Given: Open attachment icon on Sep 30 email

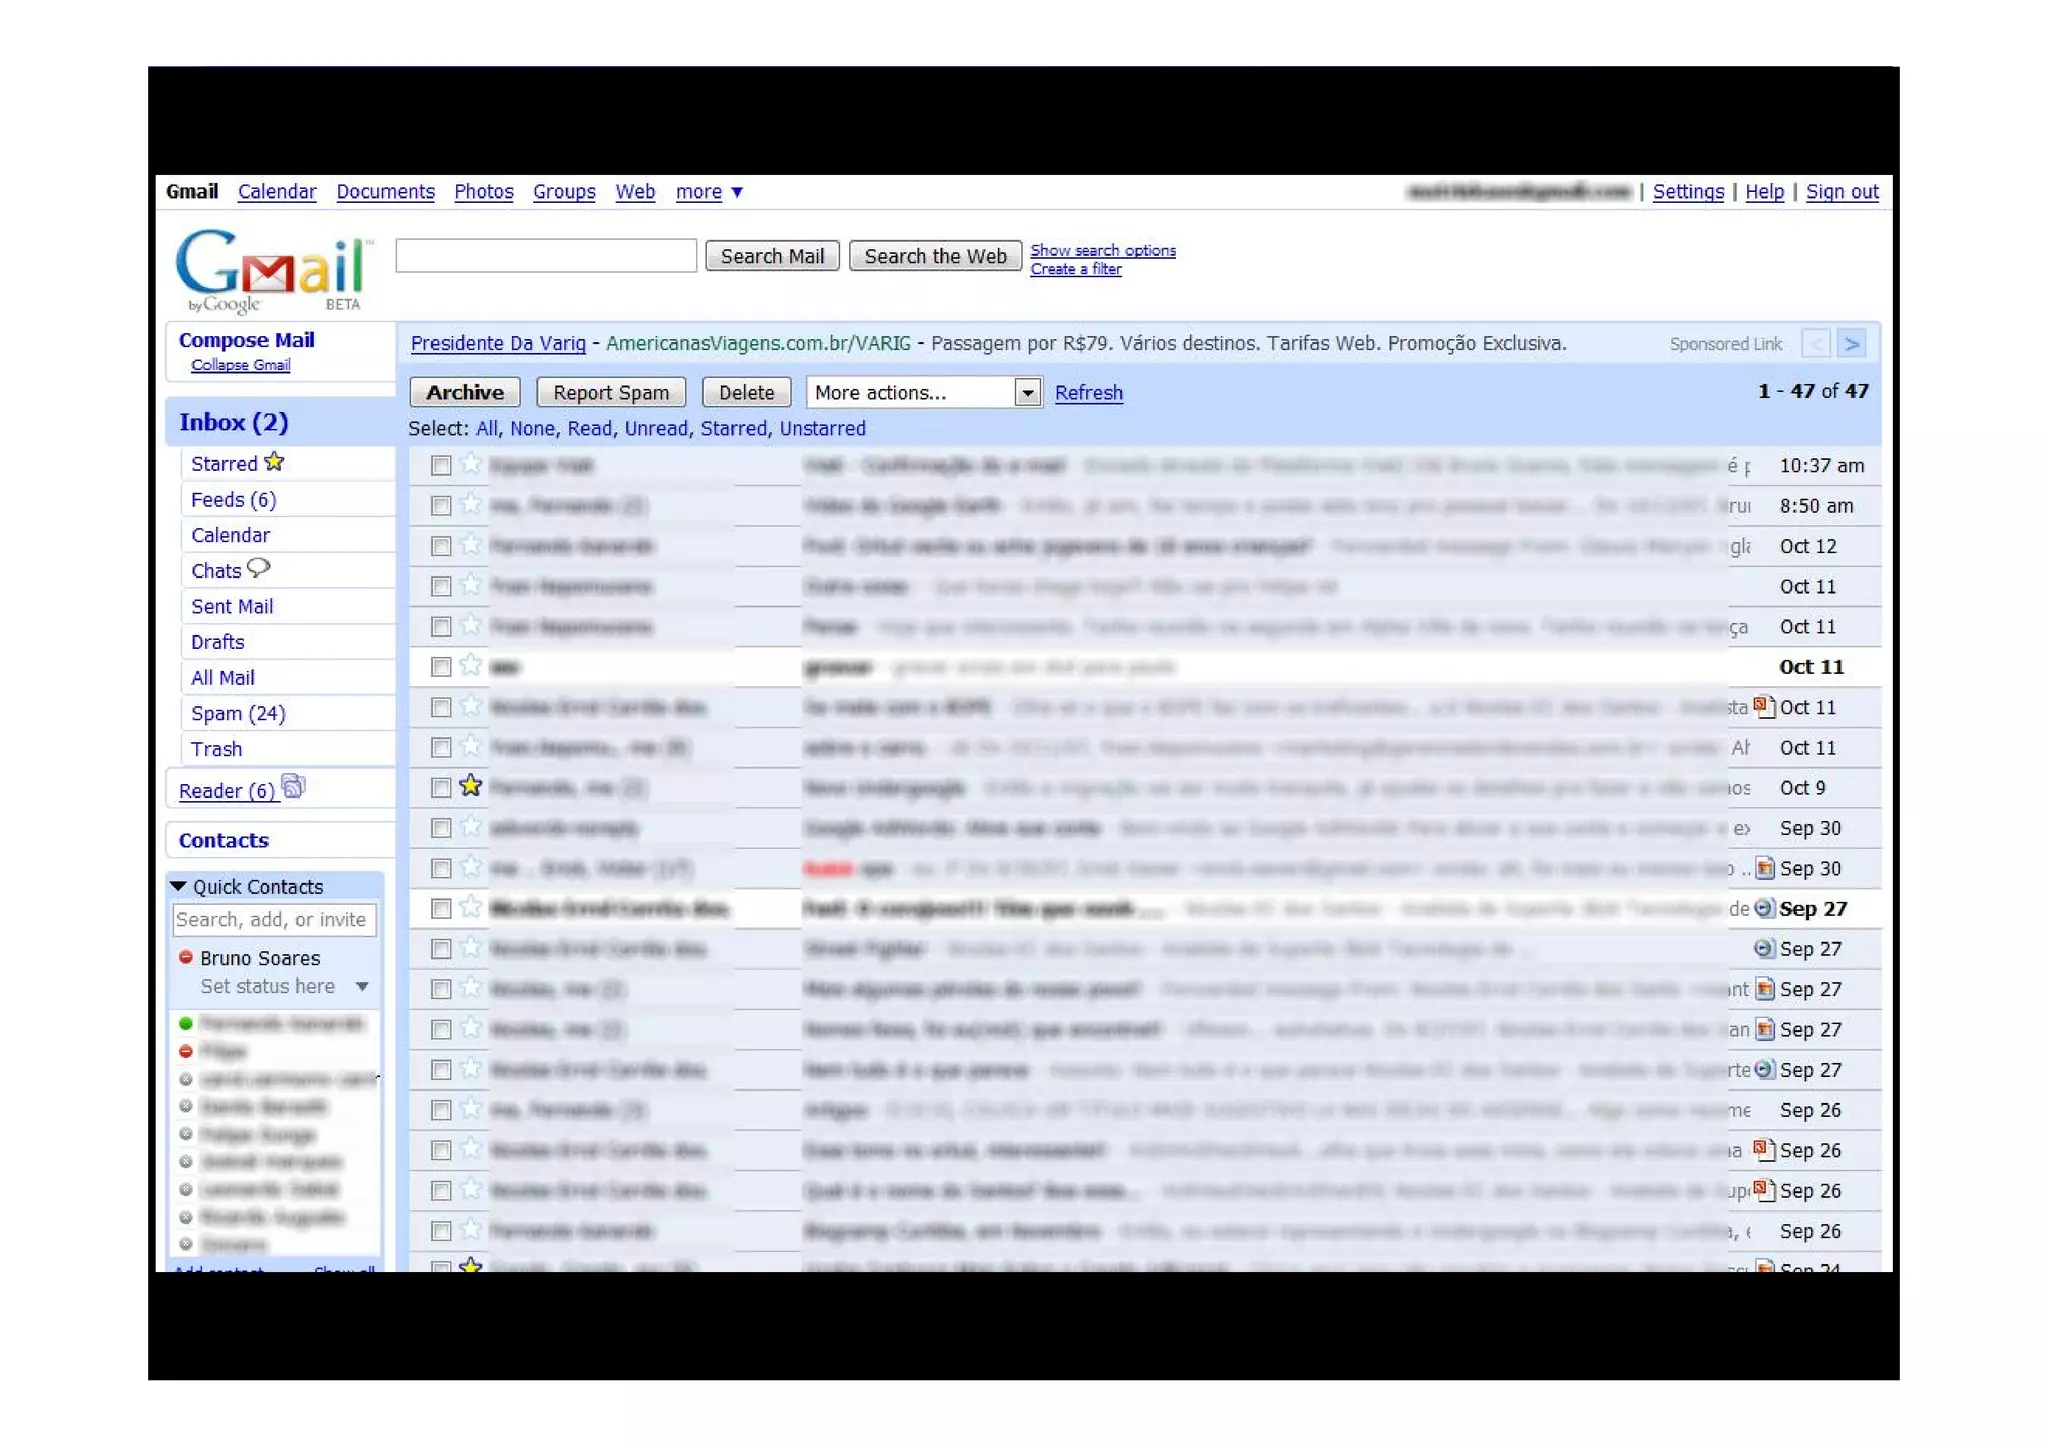Looking at the screenshot, I should (1765, 868).
